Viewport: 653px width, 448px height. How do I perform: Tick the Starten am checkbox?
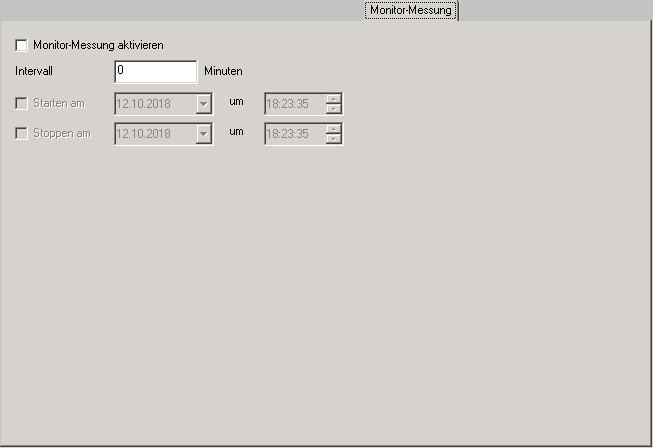22,103
